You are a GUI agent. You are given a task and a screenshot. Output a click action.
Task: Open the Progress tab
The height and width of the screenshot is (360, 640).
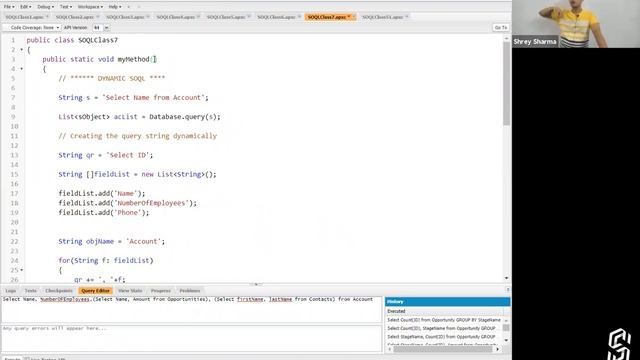coord(161,291)
